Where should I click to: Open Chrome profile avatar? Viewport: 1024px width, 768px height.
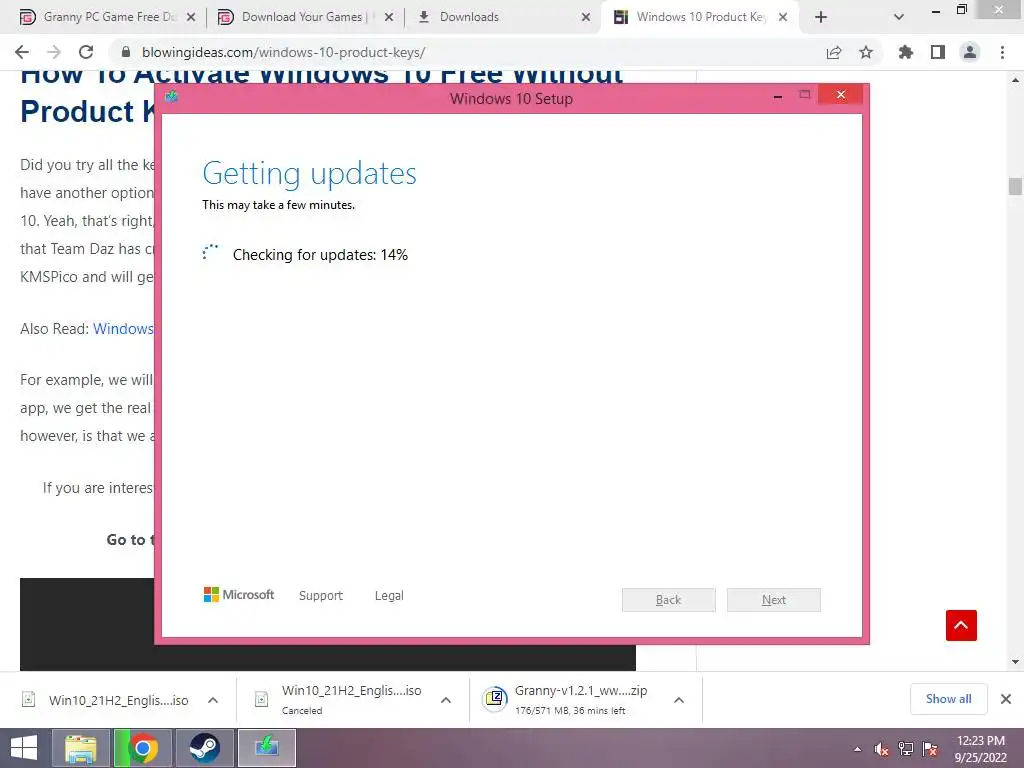click(970, 52)
